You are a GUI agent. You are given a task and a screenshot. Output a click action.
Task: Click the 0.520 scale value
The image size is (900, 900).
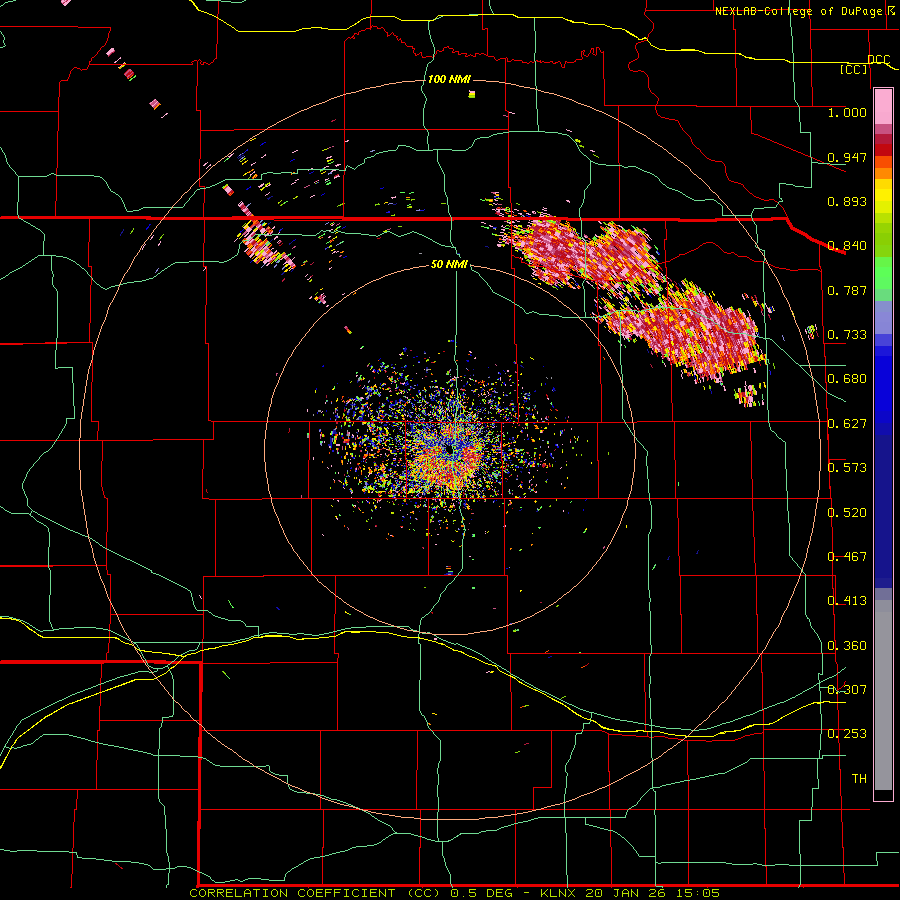tap(847, 513)
